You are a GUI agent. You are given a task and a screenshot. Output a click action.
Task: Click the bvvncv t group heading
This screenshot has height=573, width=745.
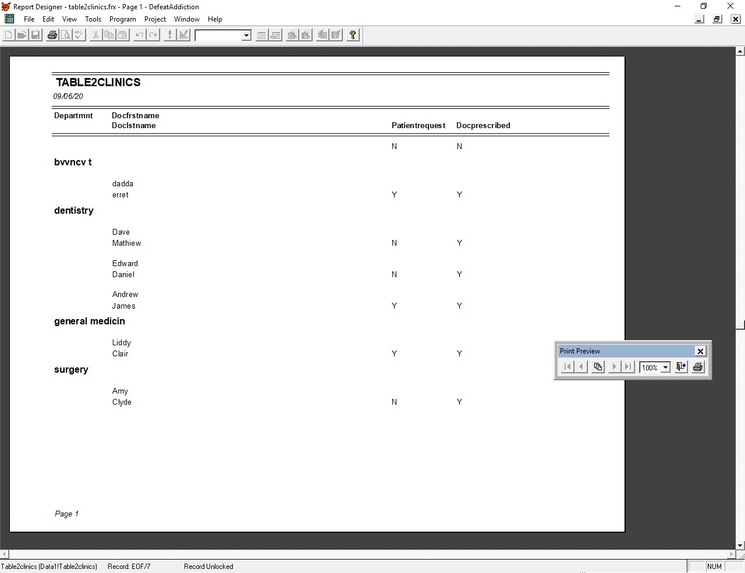click(x=73, y=162)
